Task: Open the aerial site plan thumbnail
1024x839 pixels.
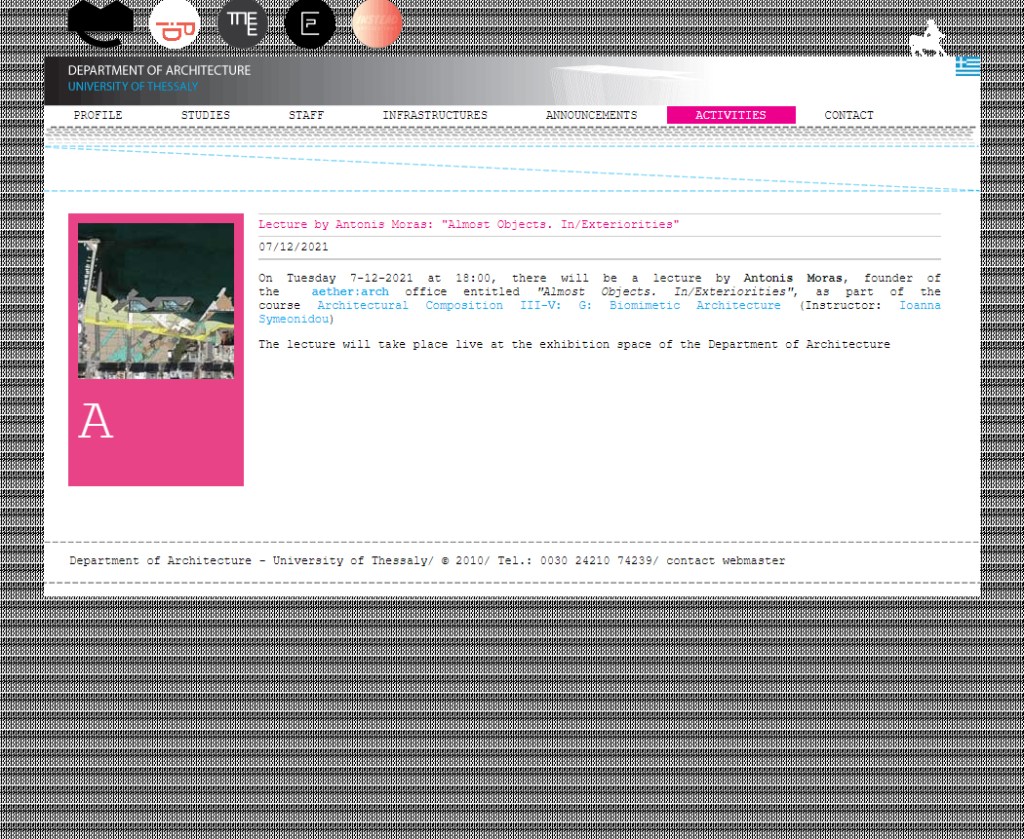Action: pyautogui.click(x=156, y=301)
